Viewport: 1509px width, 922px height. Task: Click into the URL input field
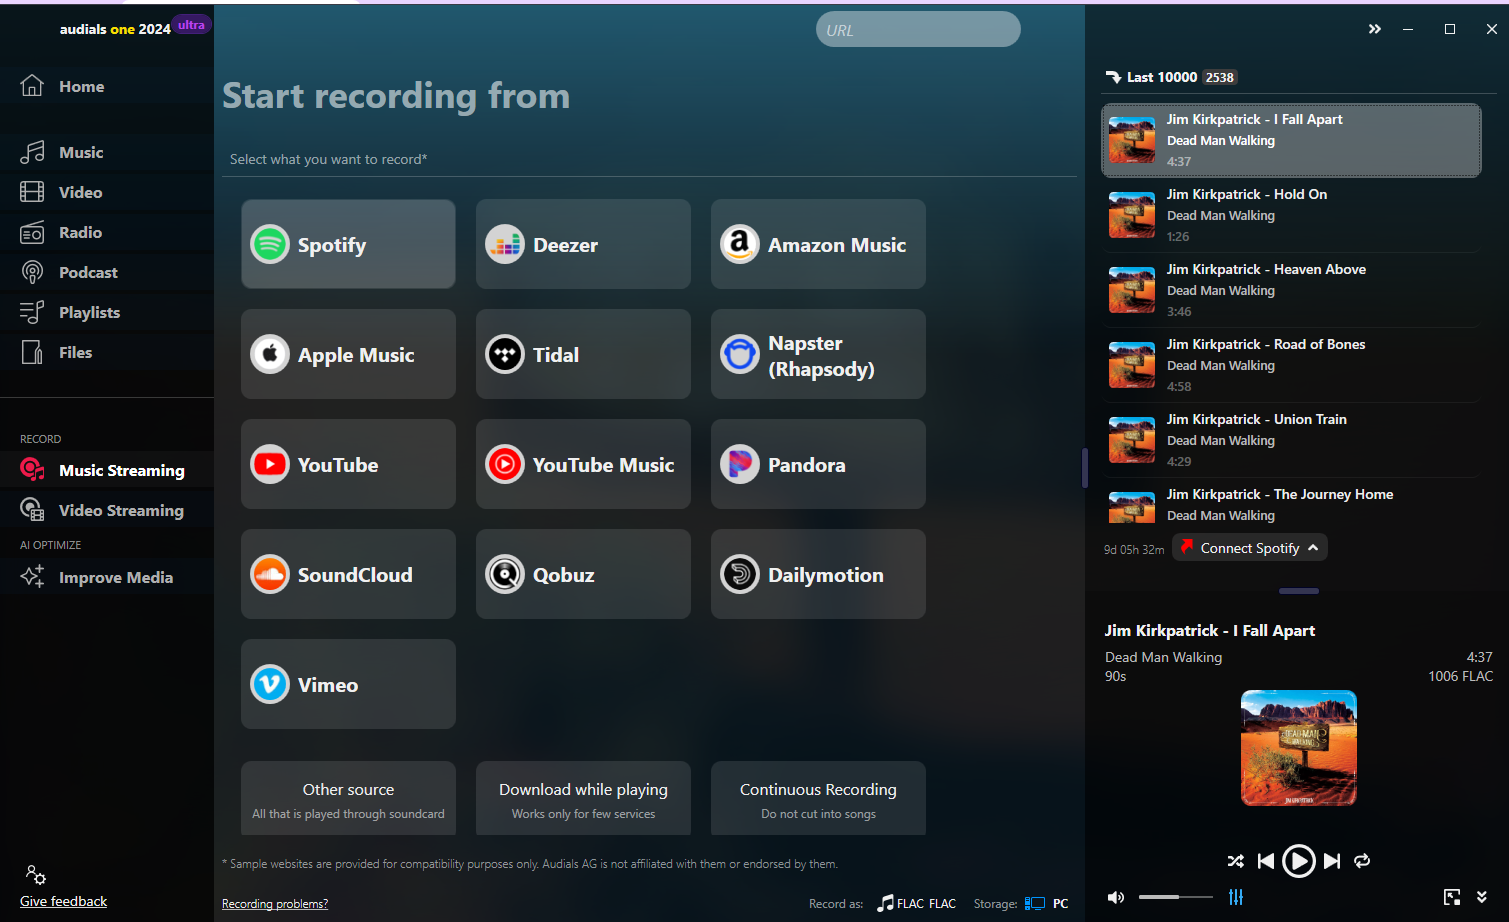tap(918, 29)
